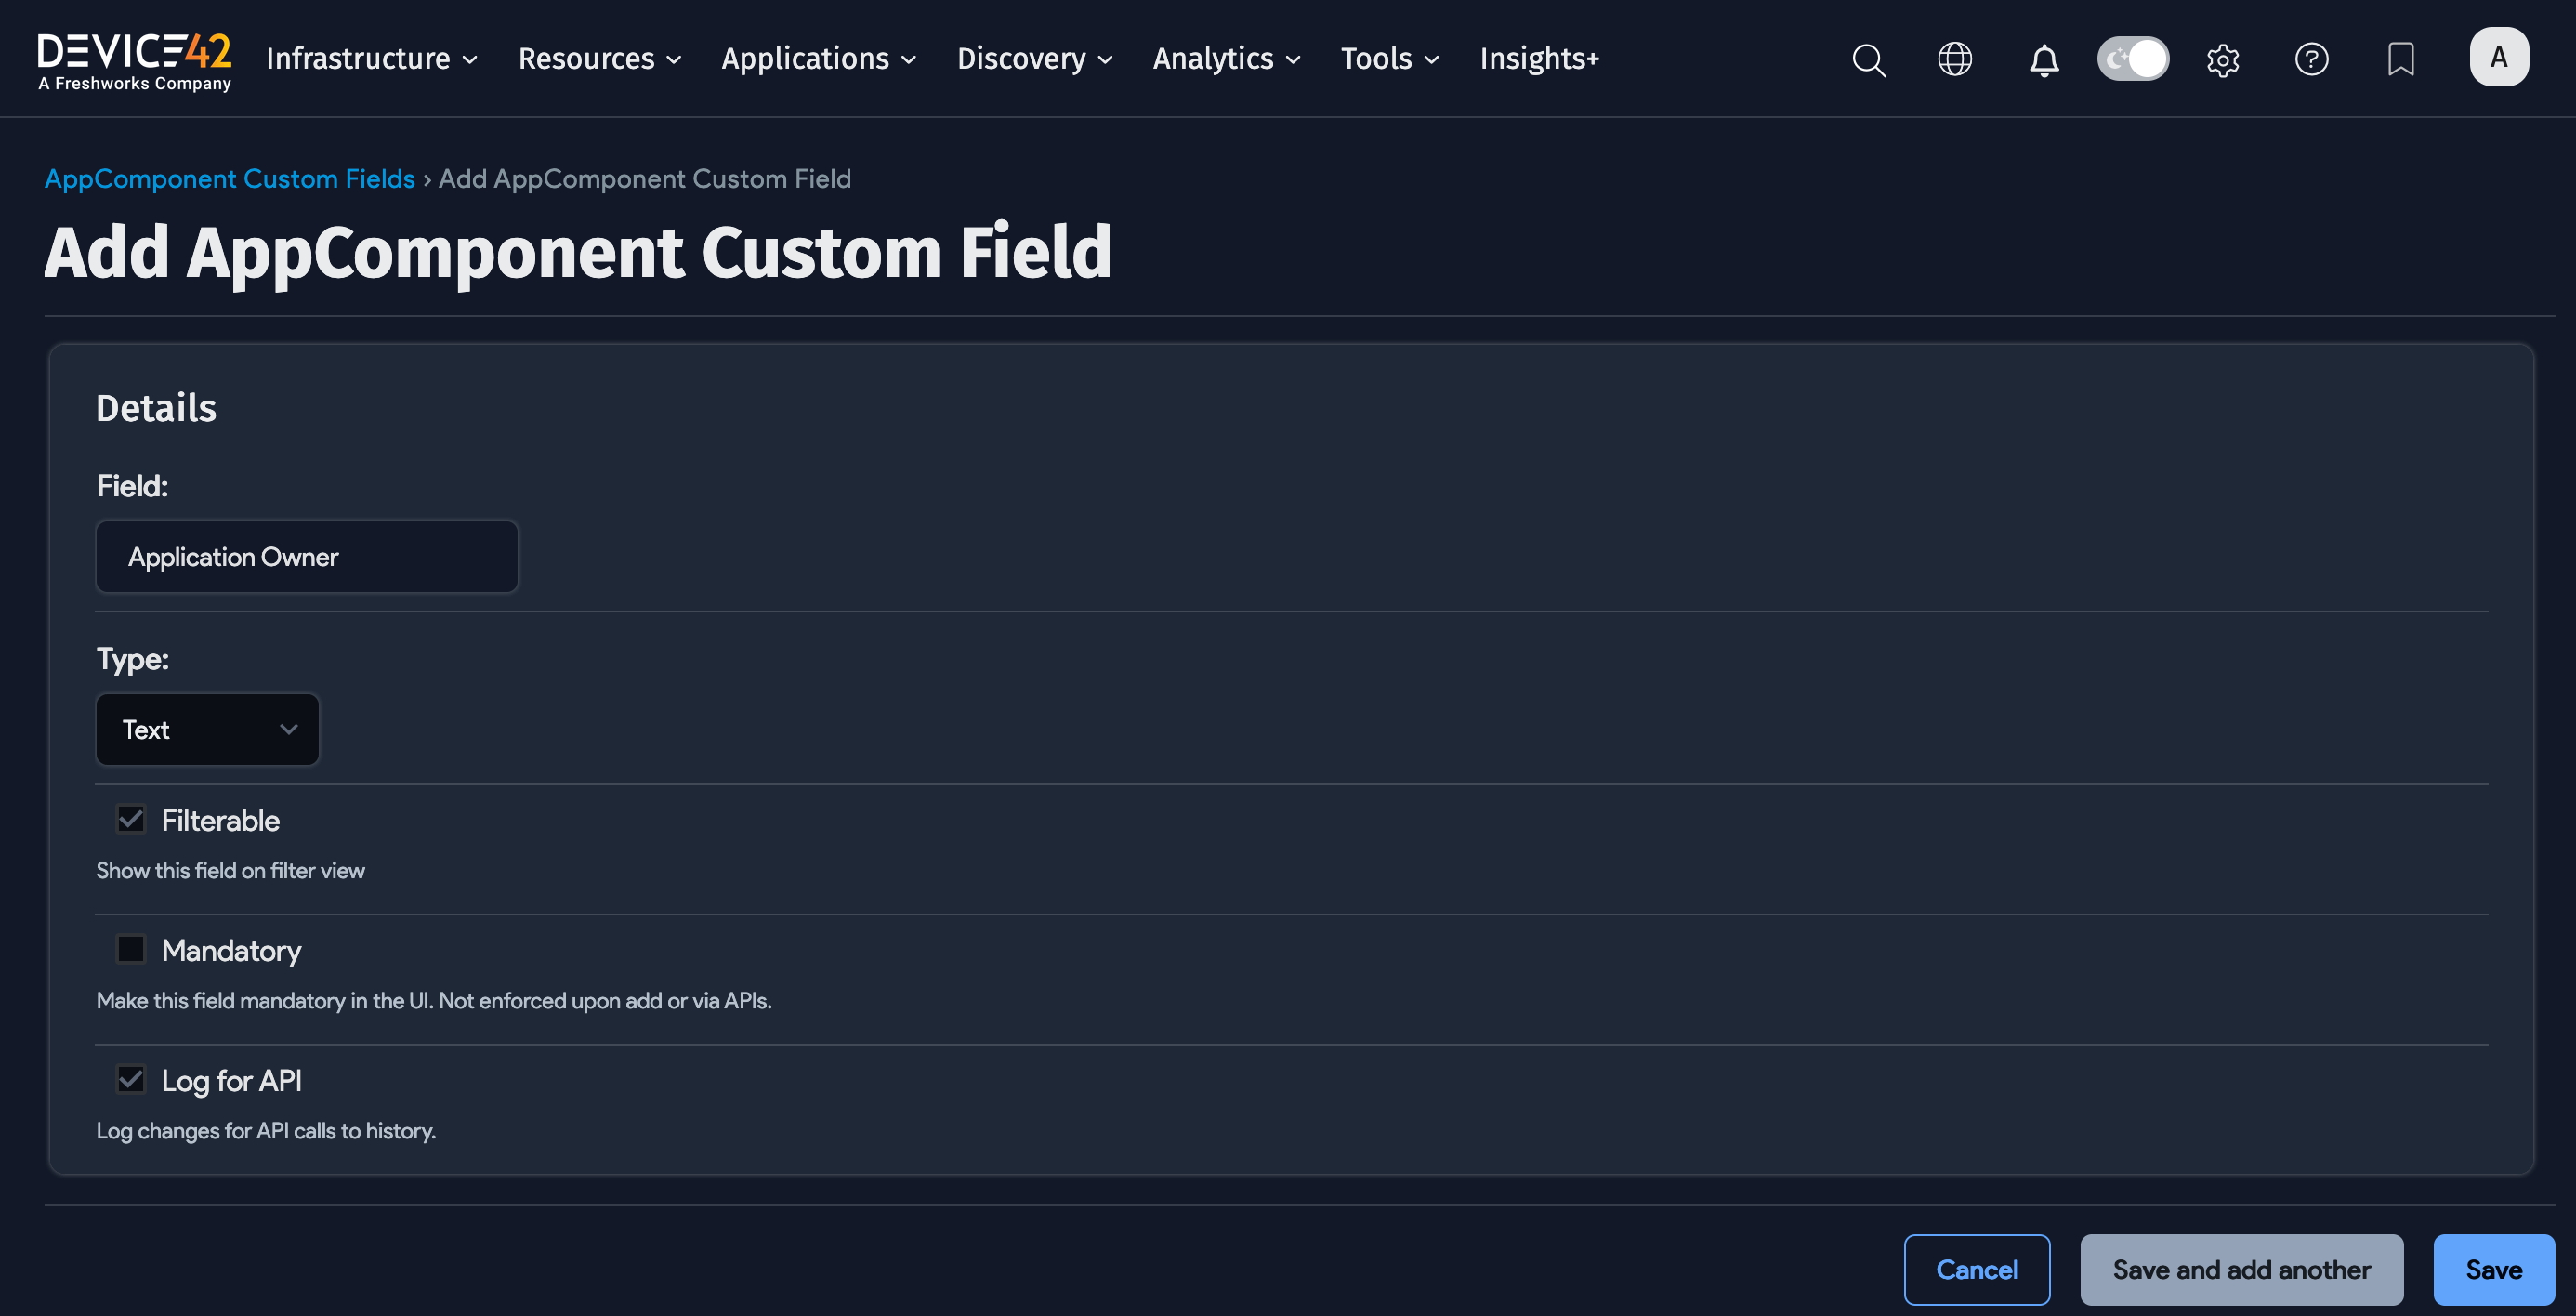The width and height of the screenshot is (2576, 1316).
Task: Expand the Analytics menu
Action: click(x=1225, y=59)
